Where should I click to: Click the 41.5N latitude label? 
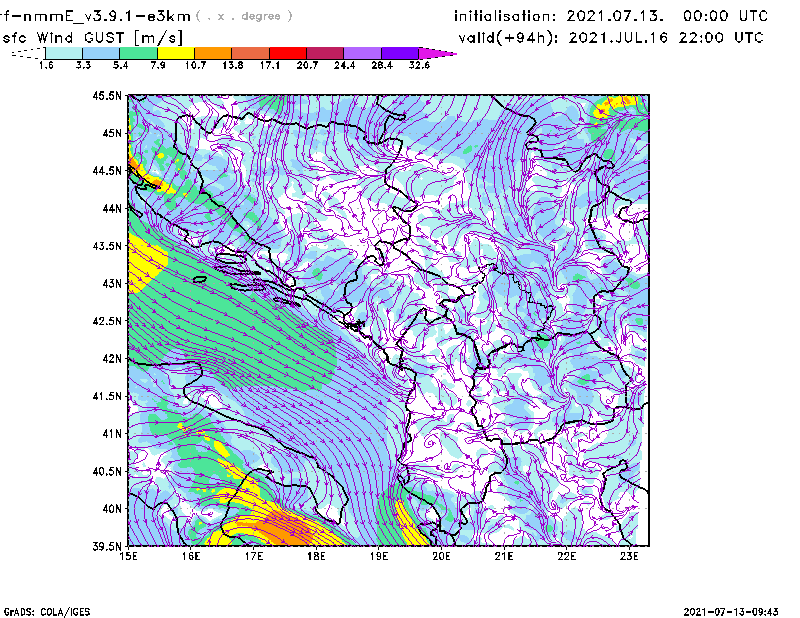click(107, 396)
